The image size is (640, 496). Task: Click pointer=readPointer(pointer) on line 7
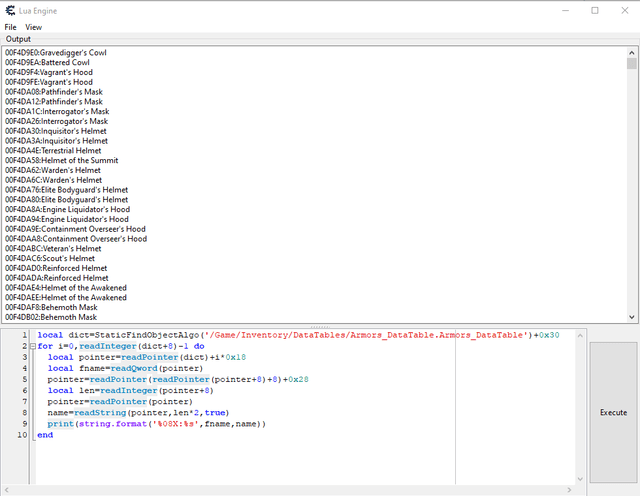pyautogui.click(x=120, y=401)
